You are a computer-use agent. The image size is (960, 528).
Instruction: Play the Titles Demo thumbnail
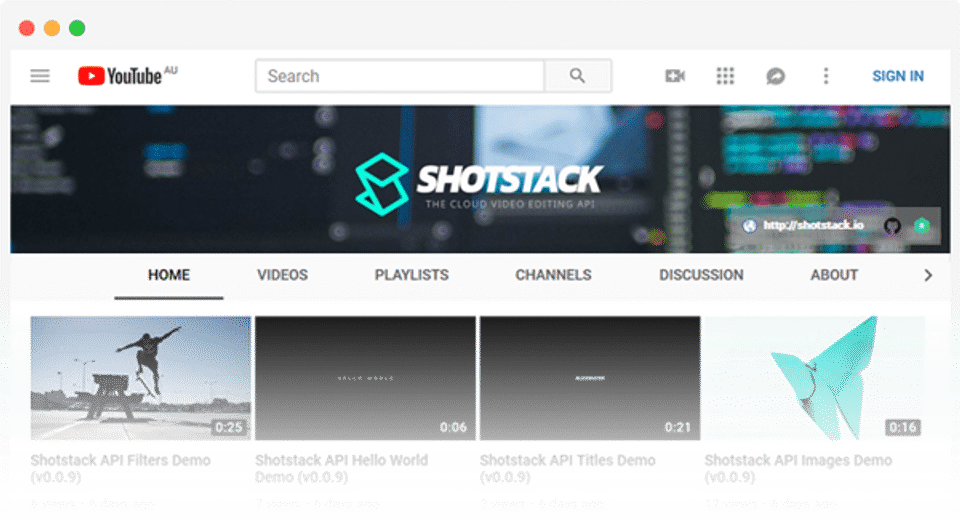[590, 378]
